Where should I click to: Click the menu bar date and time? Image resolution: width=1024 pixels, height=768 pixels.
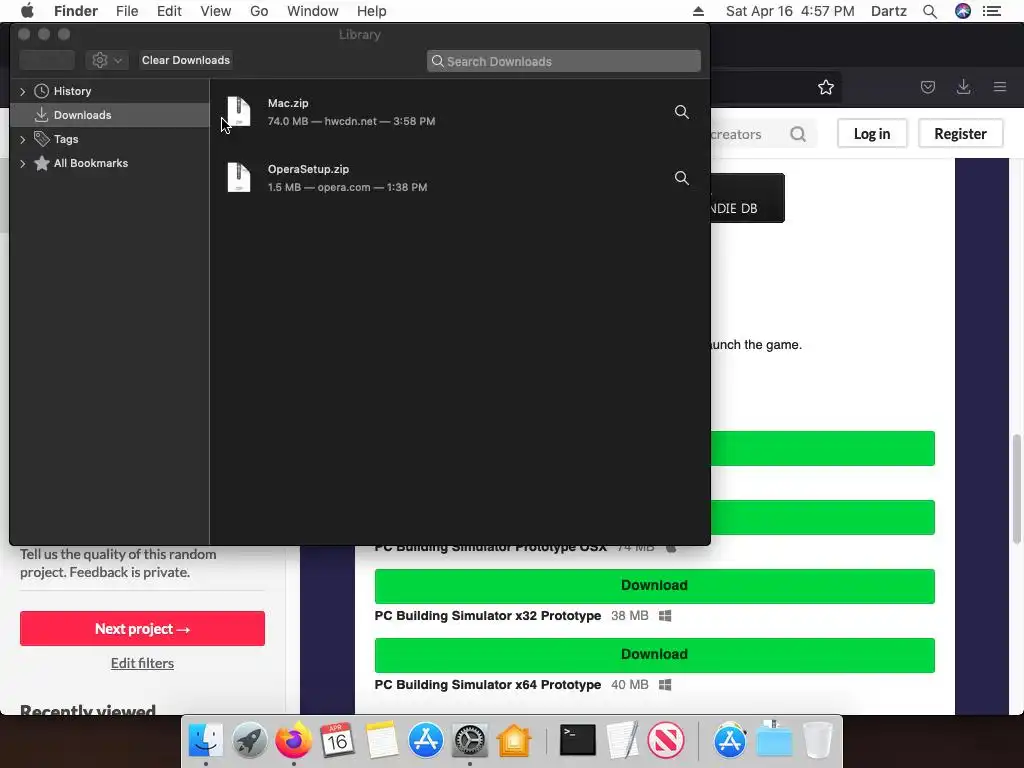[790, 11]
